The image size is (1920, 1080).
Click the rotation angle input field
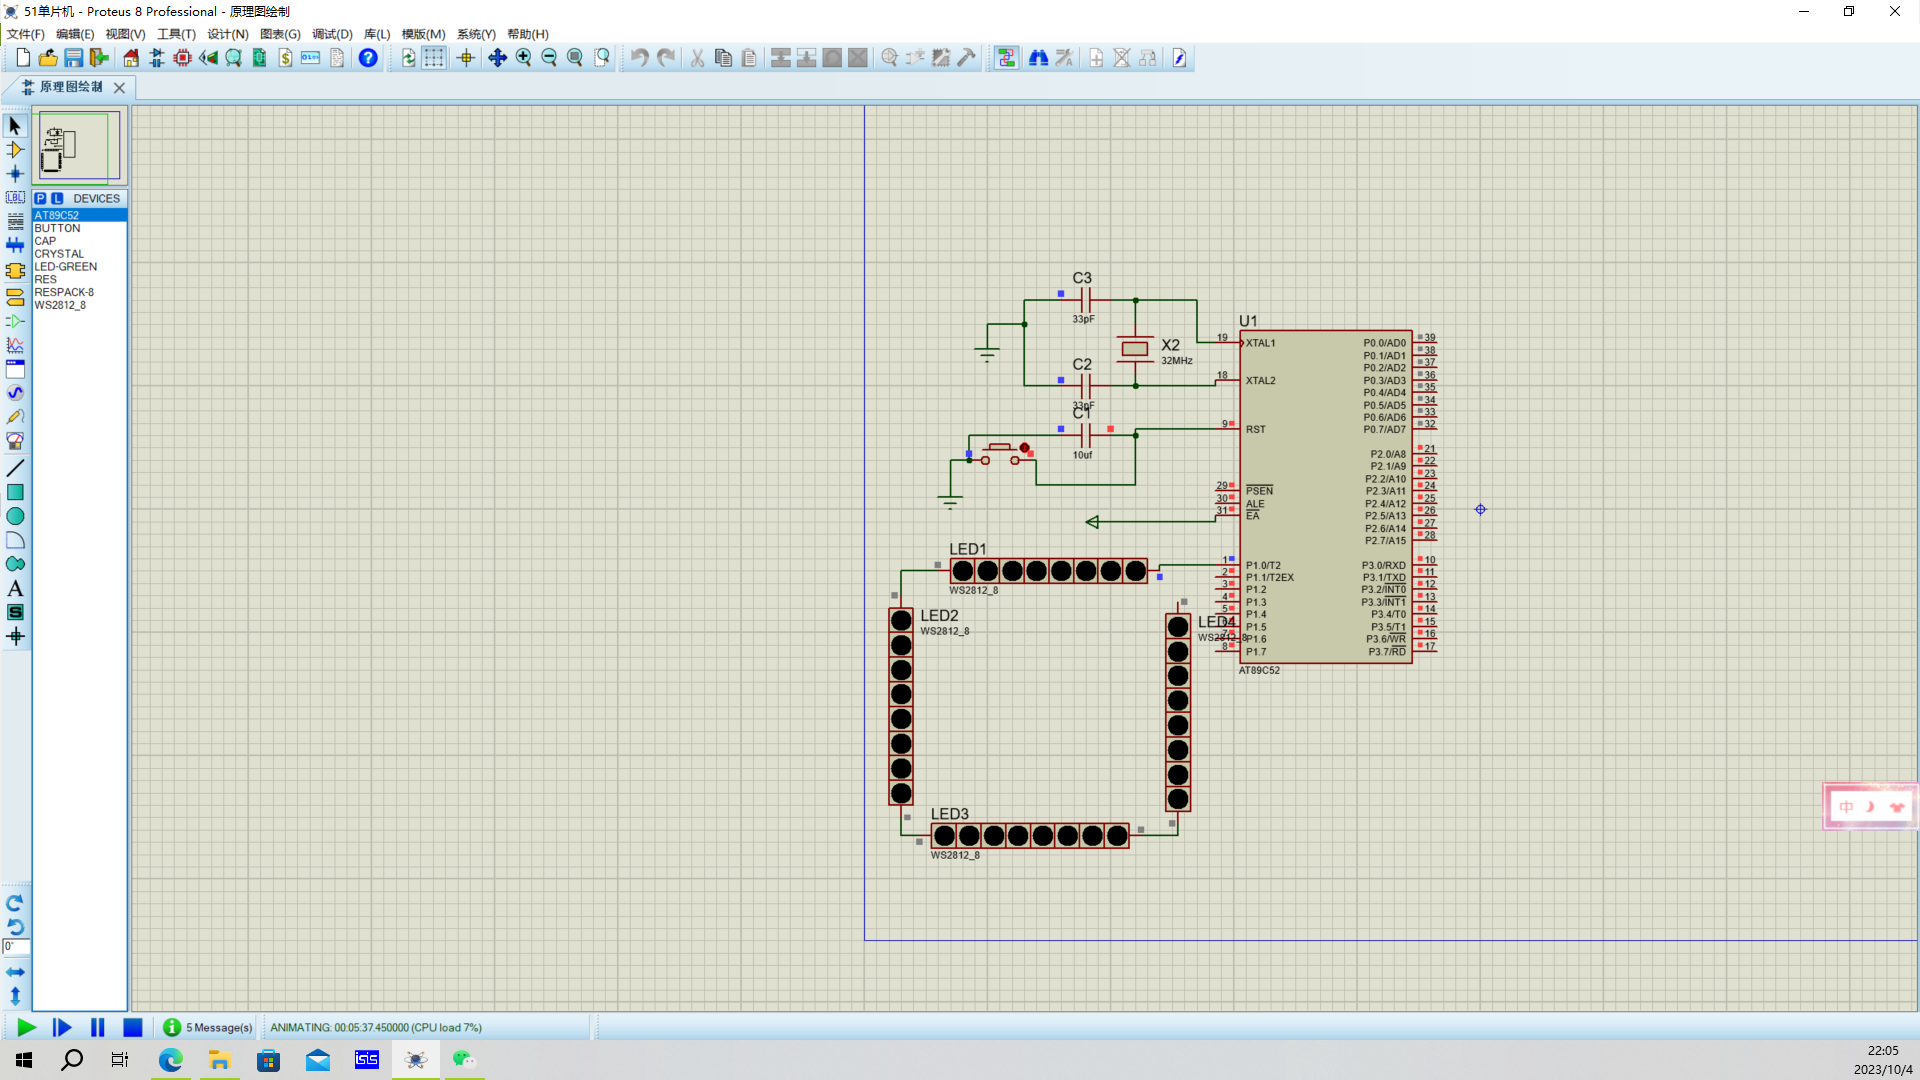pos(16,946)
